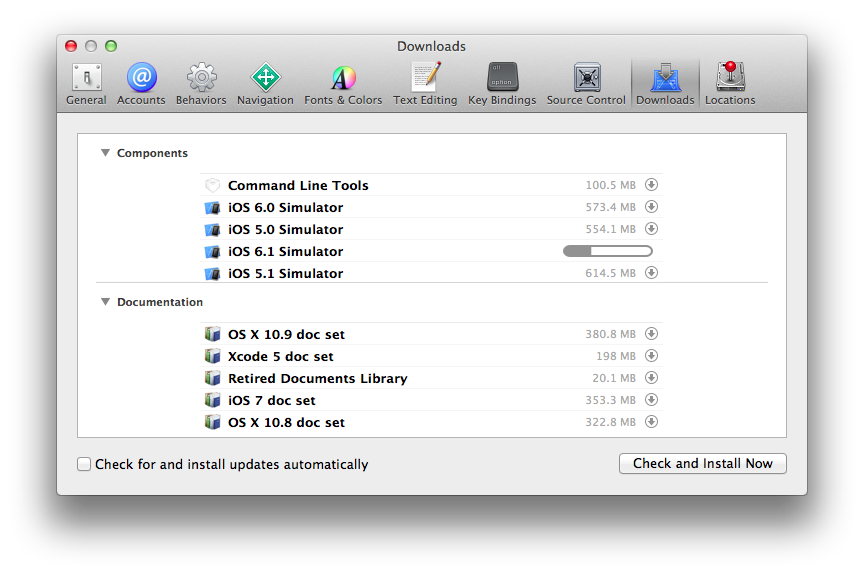Screen dimensions: 864x574
Task: Open the Key Bindings preferences
Action: pyautogui.click(x=502, y=84)
